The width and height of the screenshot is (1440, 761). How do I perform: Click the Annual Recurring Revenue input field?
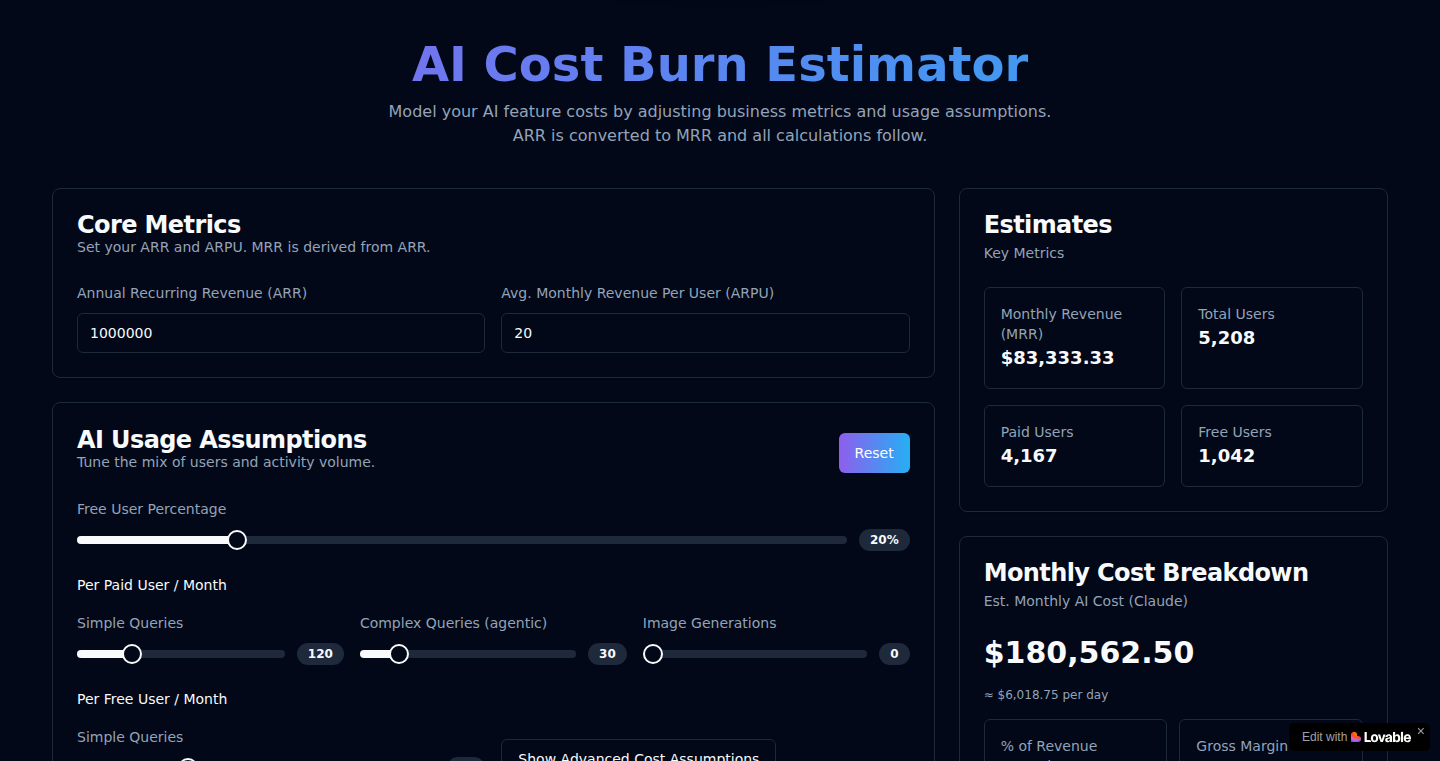(281, 333)
